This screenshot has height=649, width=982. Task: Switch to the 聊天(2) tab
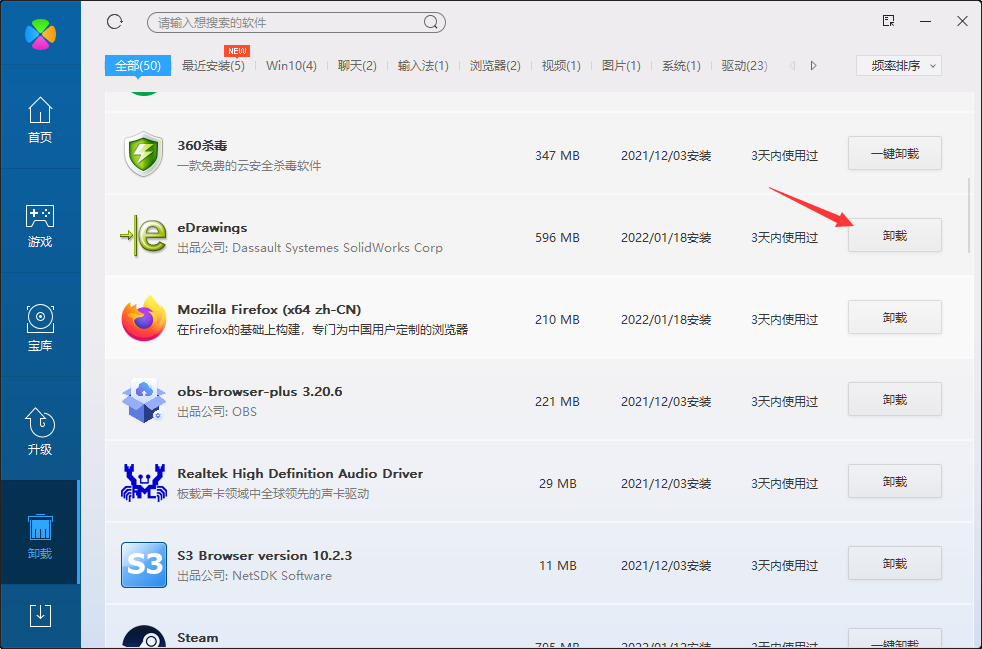(357, 66)
